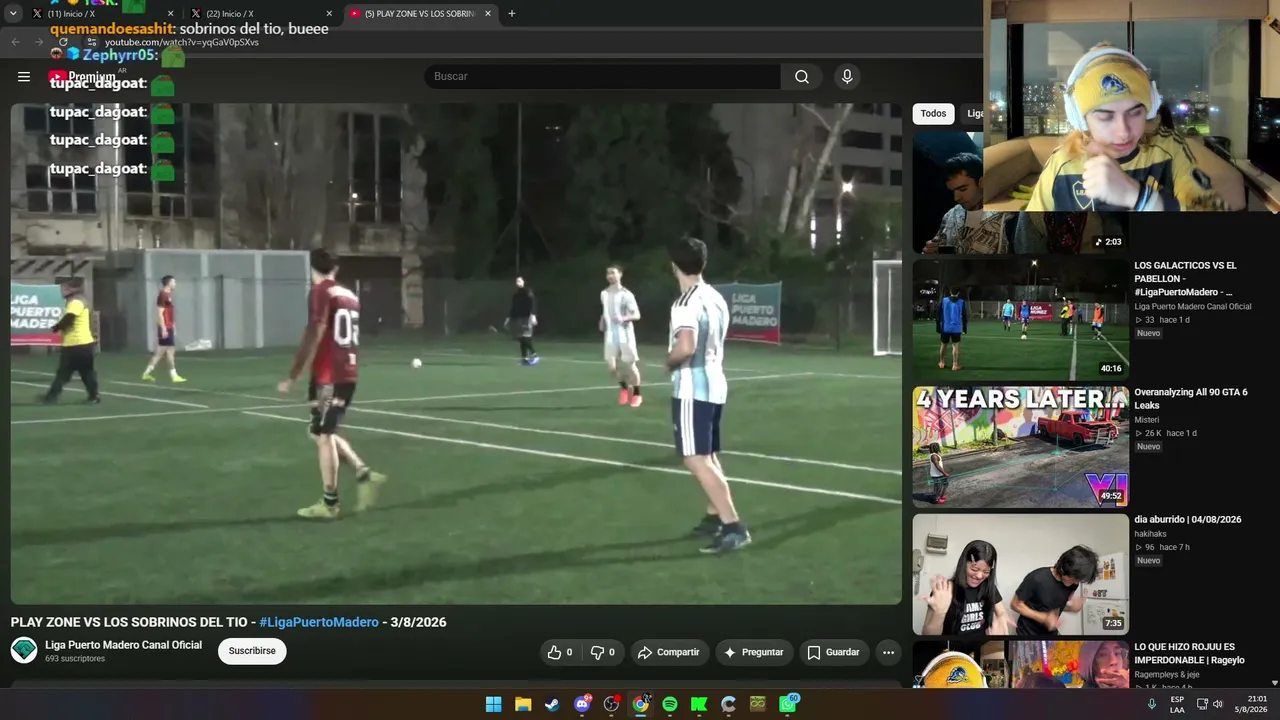Open the YouTube guide hamburger menu

pyautogui.click(x=24, y=77)
